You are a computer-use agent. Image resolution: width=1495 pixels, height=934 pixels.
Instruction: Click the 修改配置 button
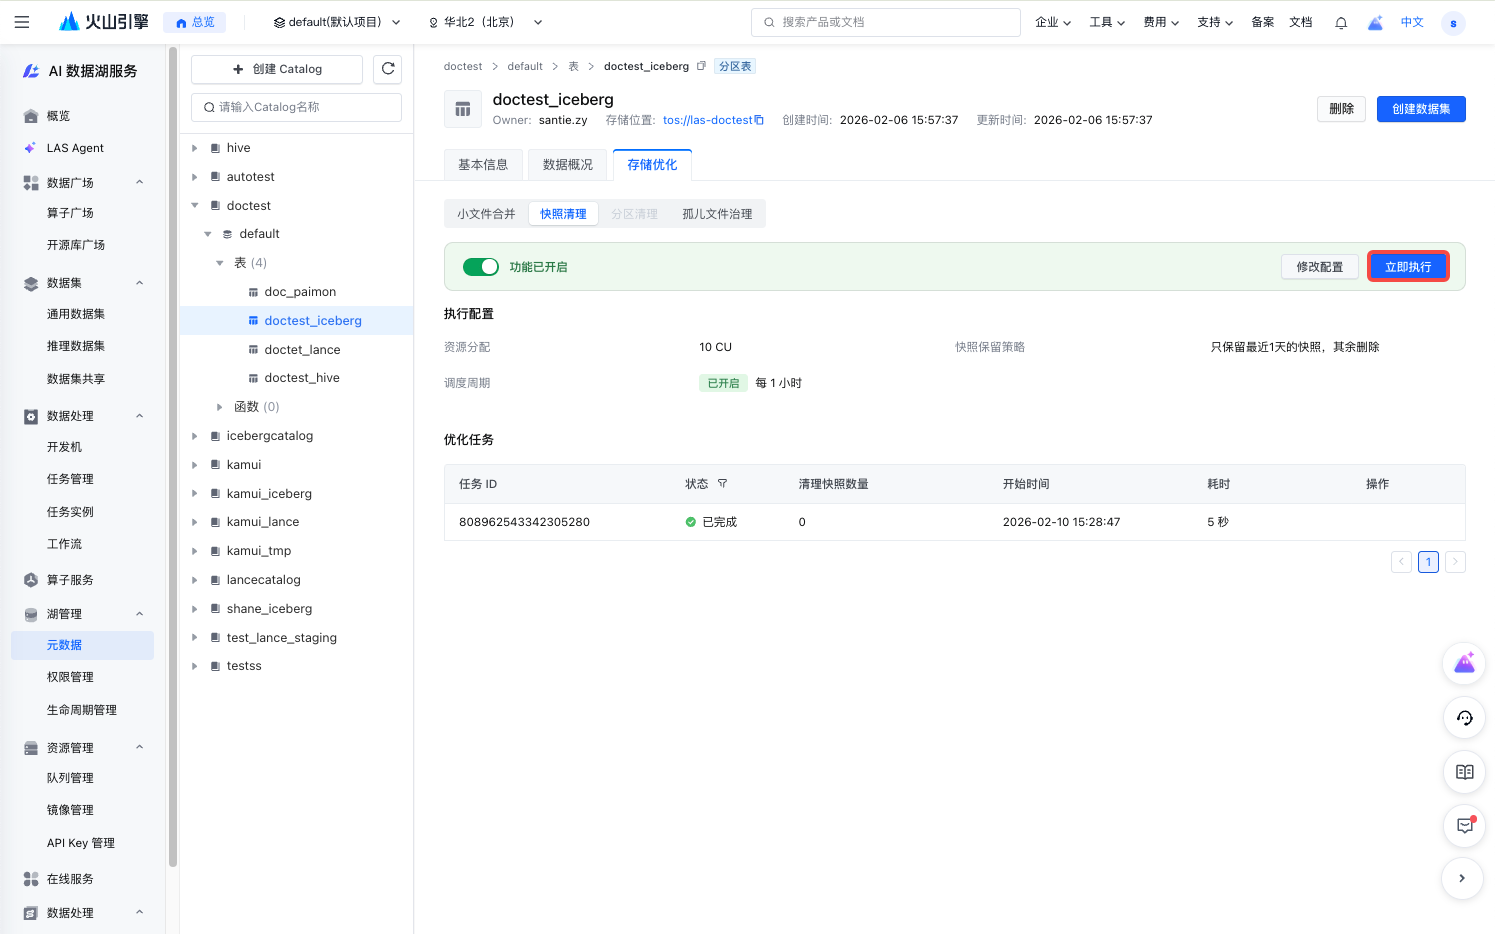point(1319,267)
